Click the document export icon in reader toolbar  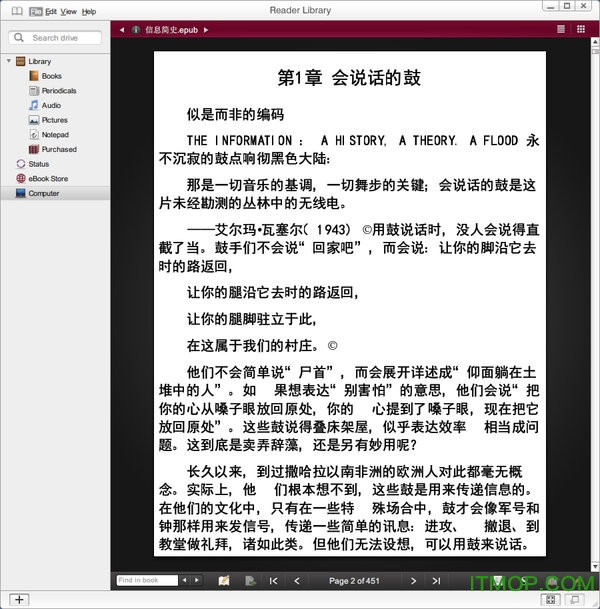(x=250, y=581)
